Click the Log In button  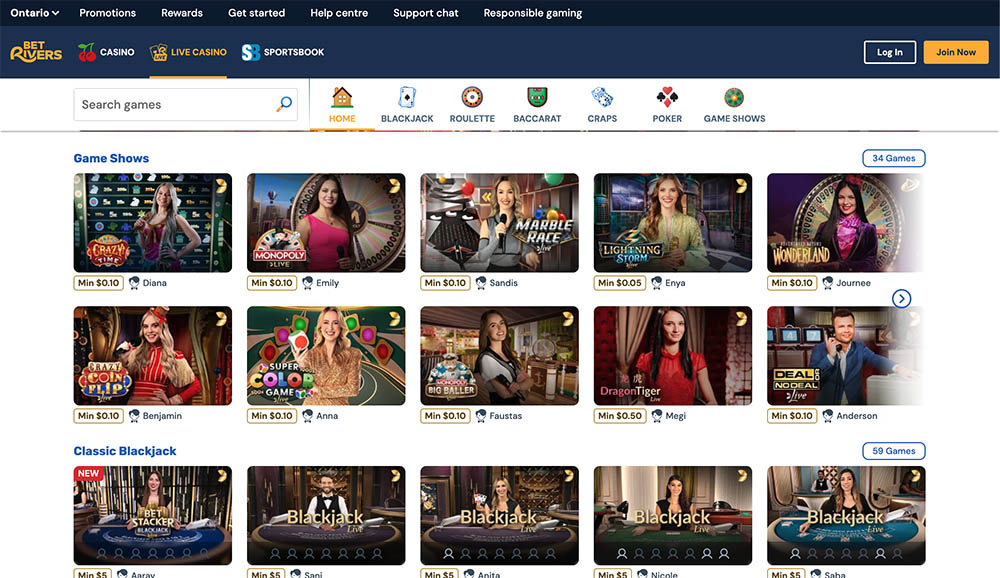(890, 52)
